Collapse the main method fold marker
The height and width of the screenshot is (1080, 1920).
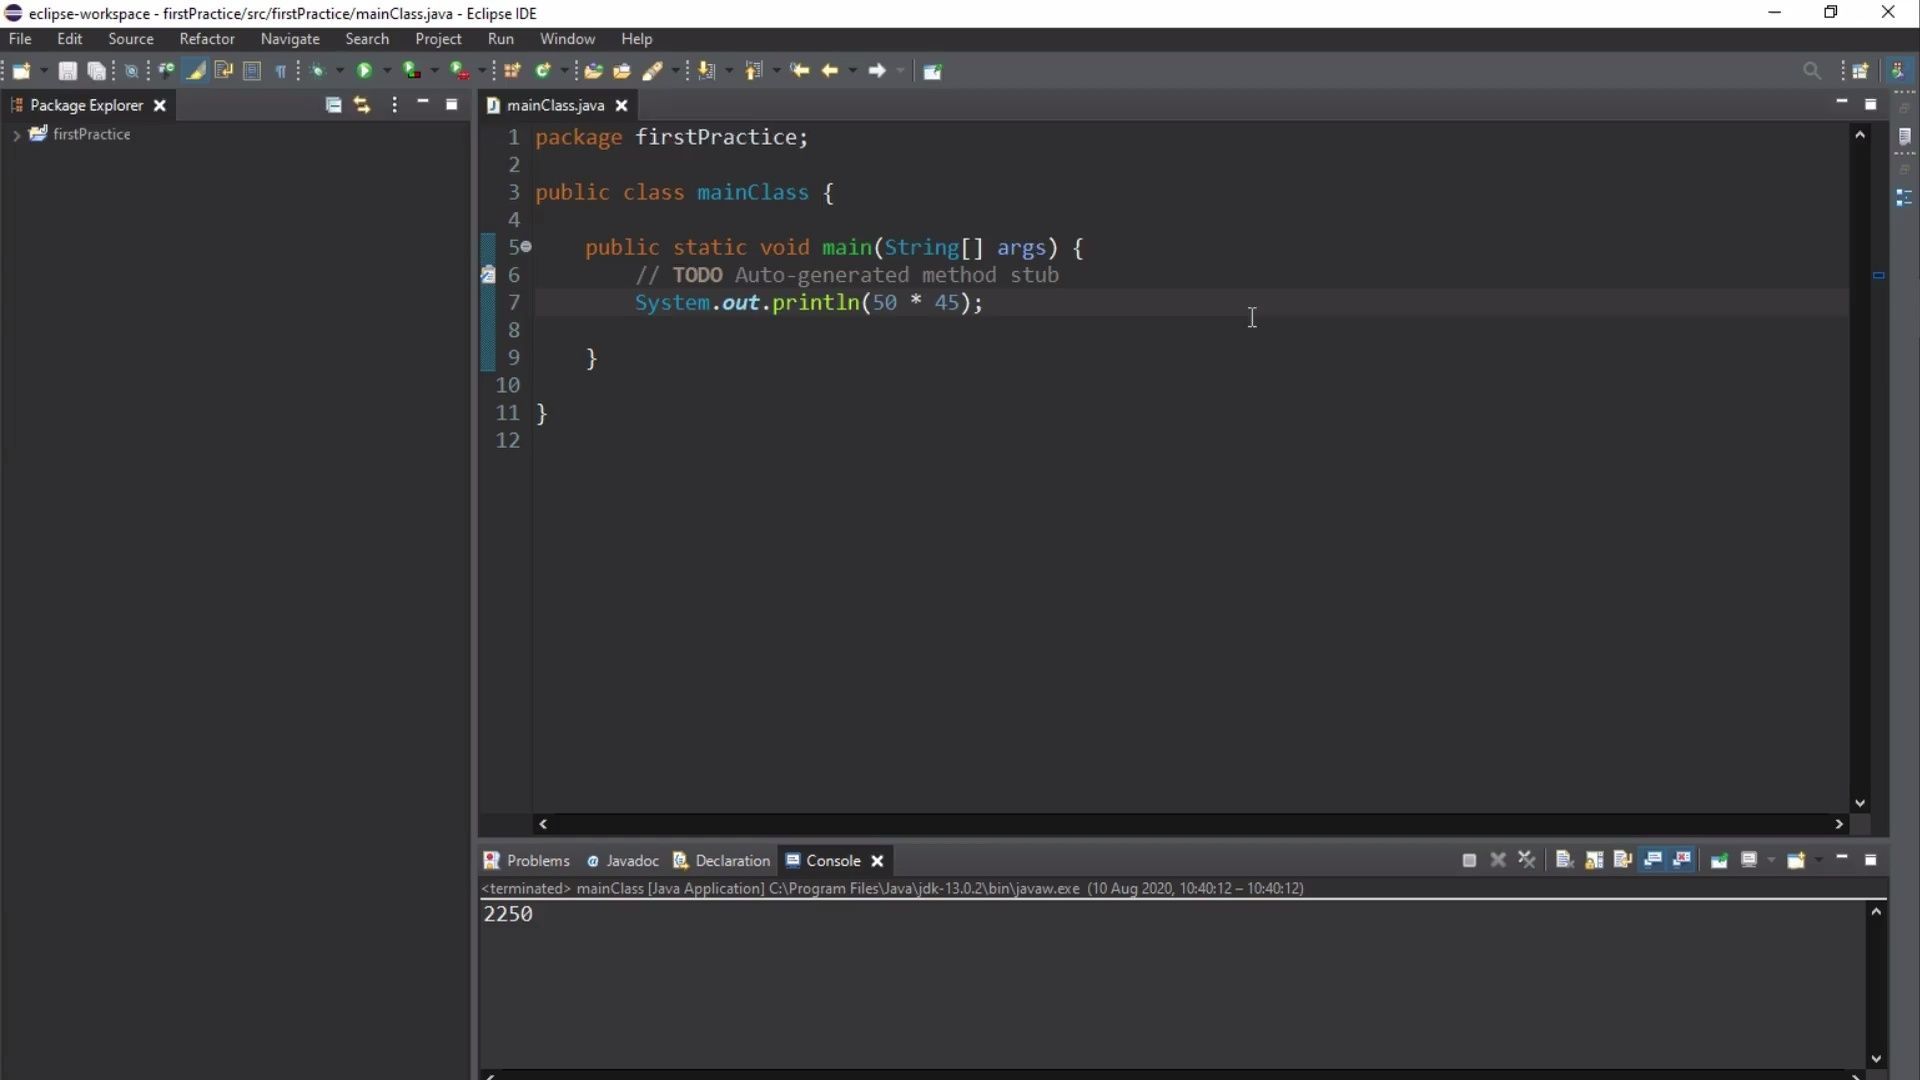526,246
